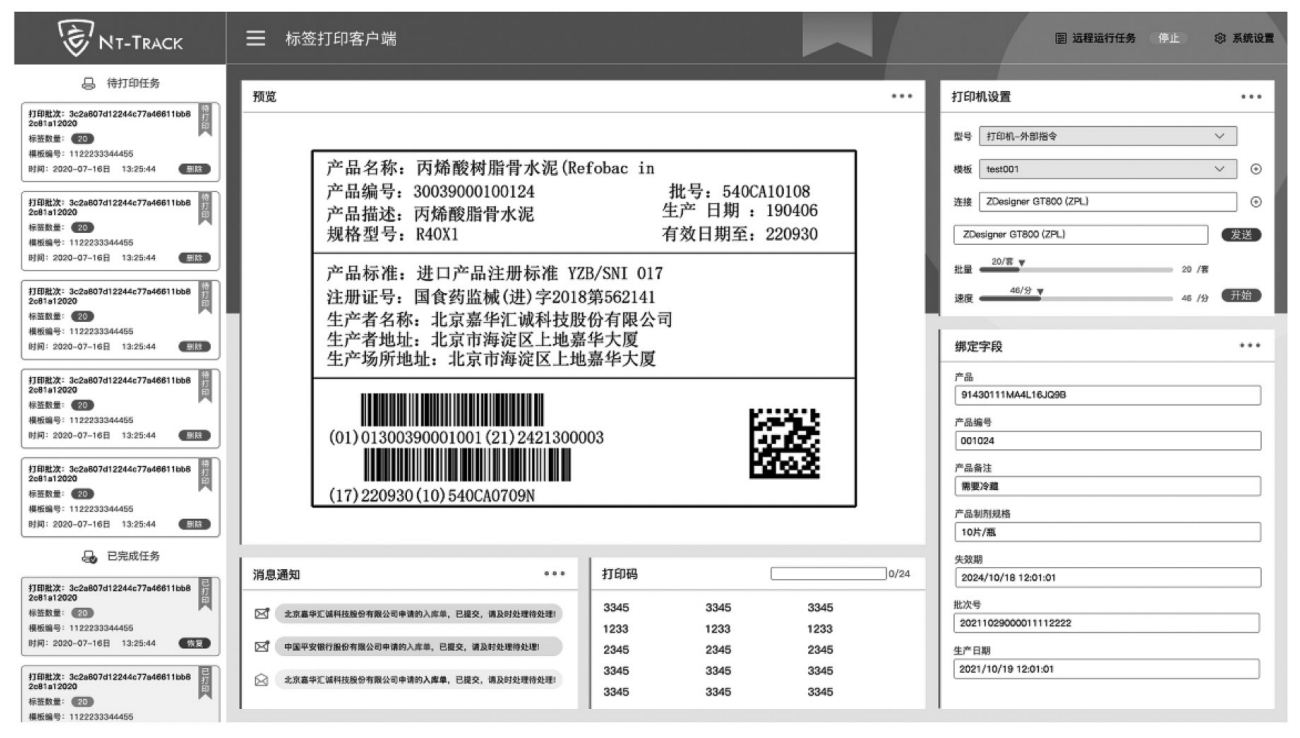Viewport: 1300px width, 738px height.
Task: Click label text 有效日期至: 220930
Action: pyautogui.click(x=741, y=235)
